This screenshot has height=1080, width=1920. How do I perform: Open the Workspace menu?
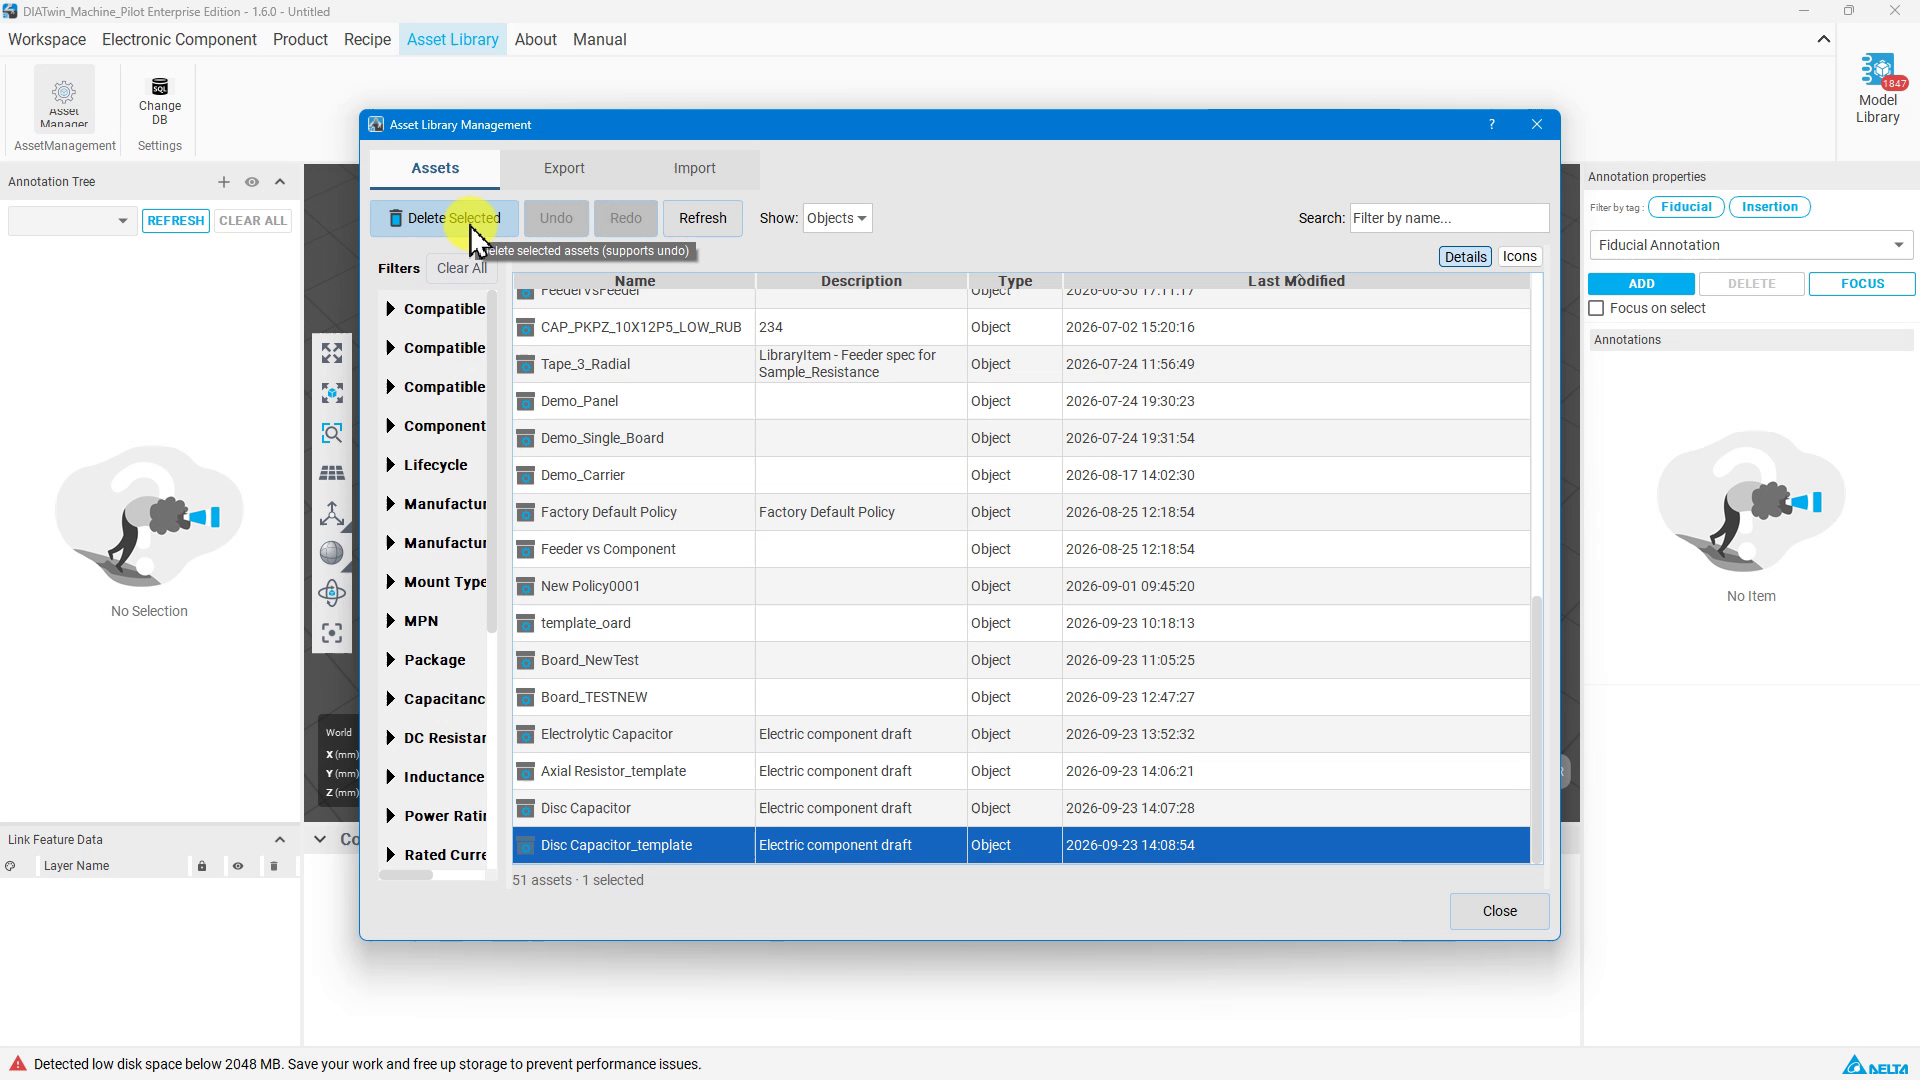[x=47, y=40]
